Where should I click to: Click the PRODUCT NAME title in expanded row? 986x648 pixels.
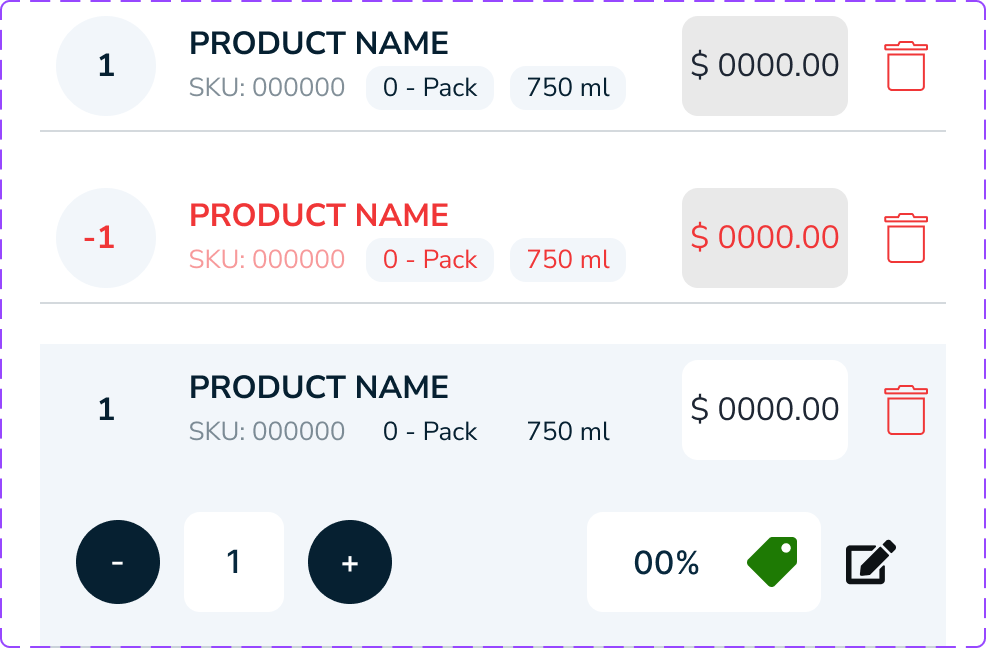click(x=319, y=387)
